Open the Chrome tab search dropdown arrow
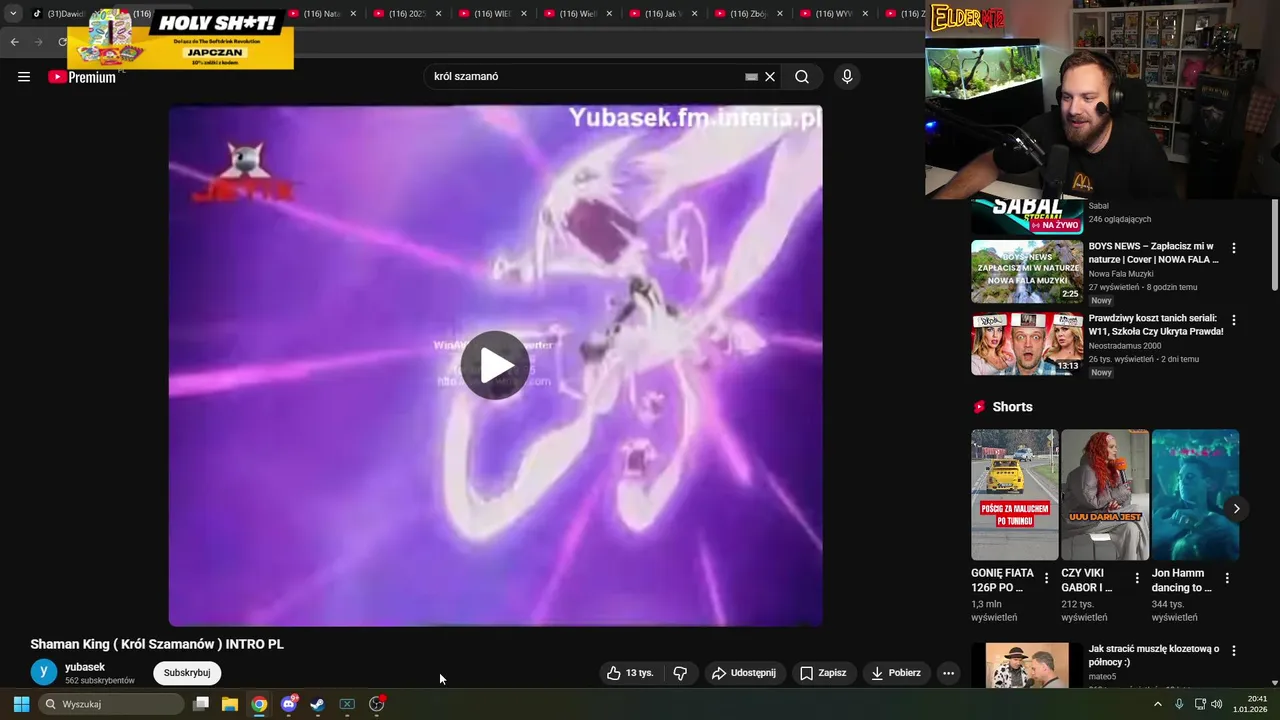1280x720 pixels. pyautogui.click(x=13, y=14)
